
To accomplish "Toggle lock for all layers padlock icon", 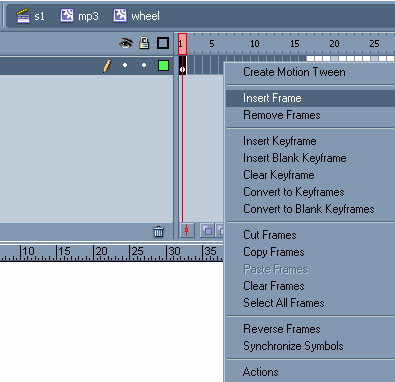I will [144, 43].
